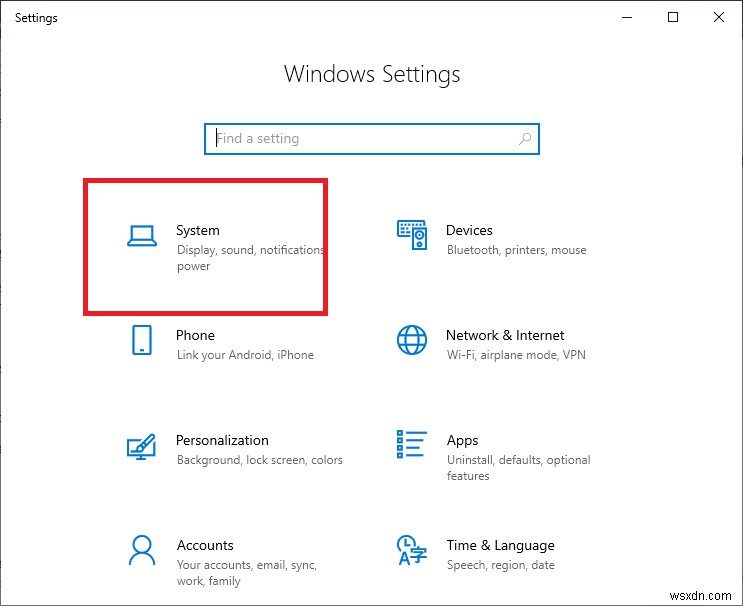Open the Personalization category label
Screen dimensions: 743x606
[x=222, y=441]
